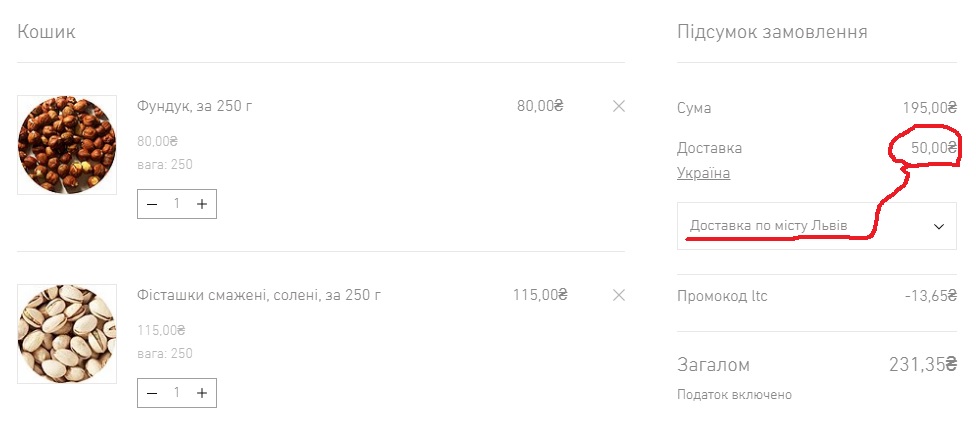The image size is (976, 426).
Task: Decrease Фундук quantity with minus icon
Action: [152, 204]
